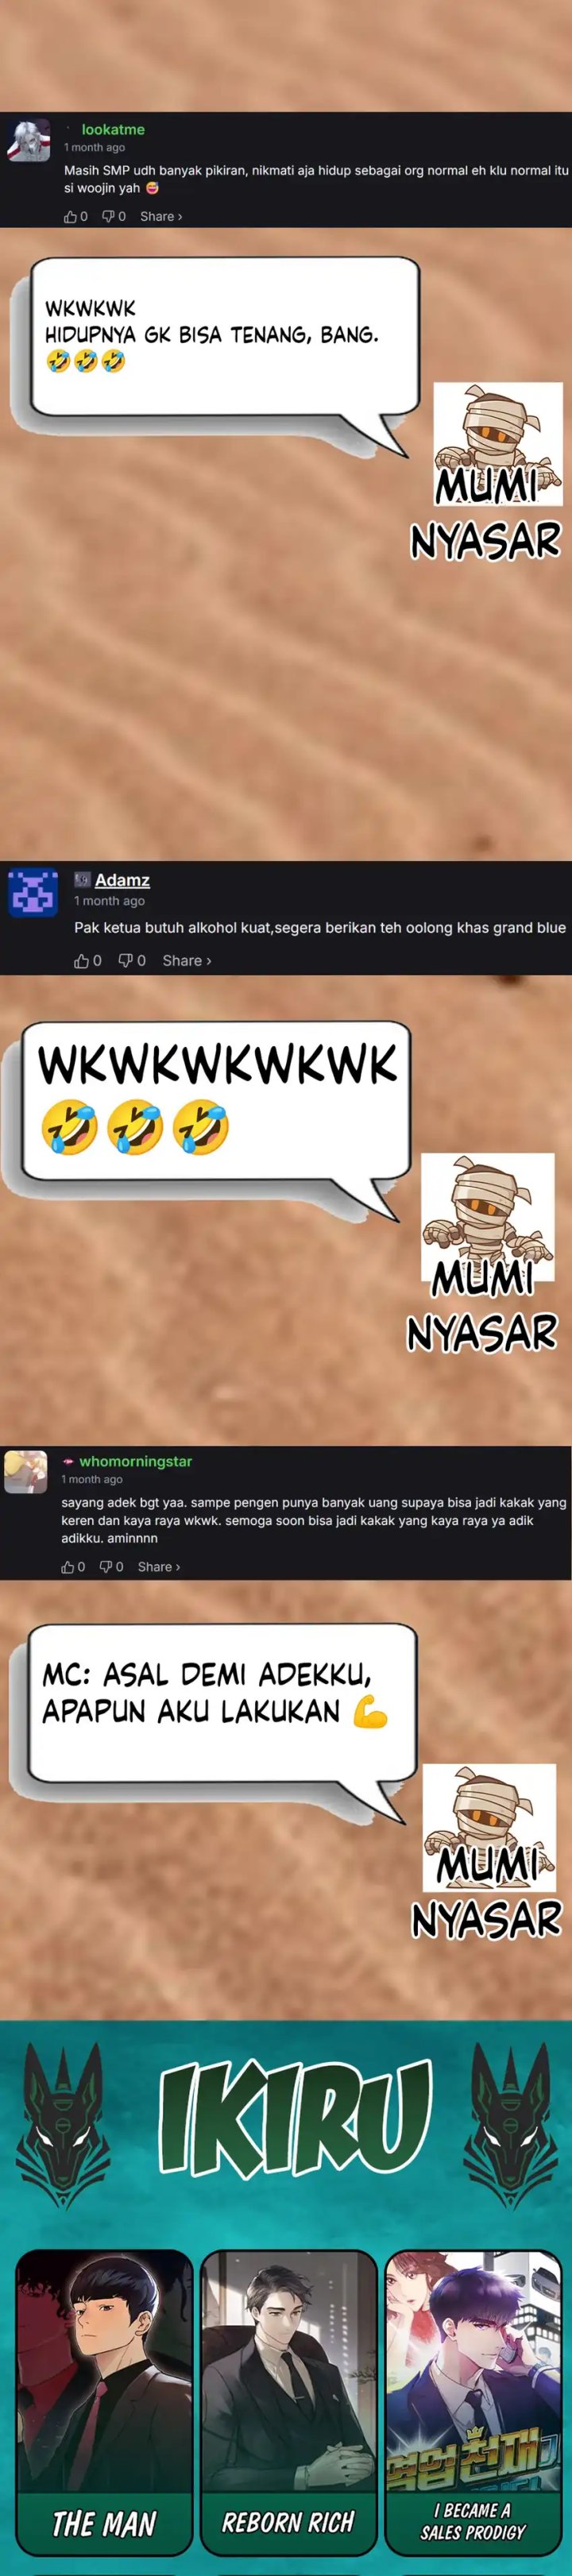Screen dimensions: 572x2576
Task: Open lookatme's profile avatar
Action: click(28, 141)
